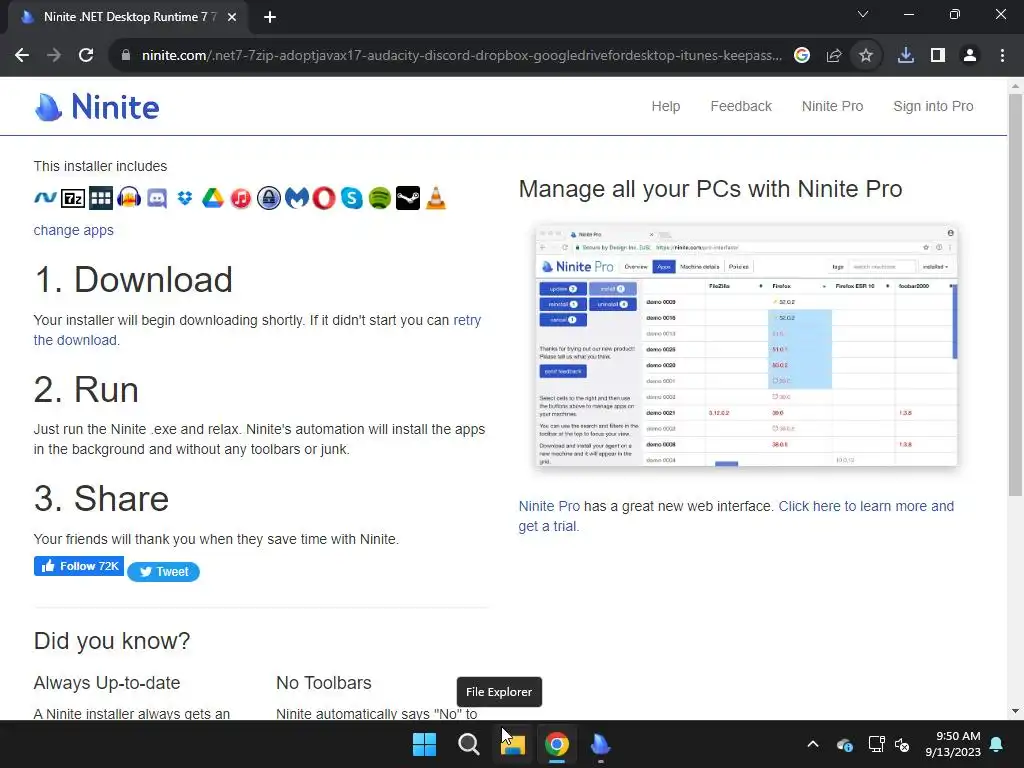Click Facebook Follow 72K button

tap(78, 566)
